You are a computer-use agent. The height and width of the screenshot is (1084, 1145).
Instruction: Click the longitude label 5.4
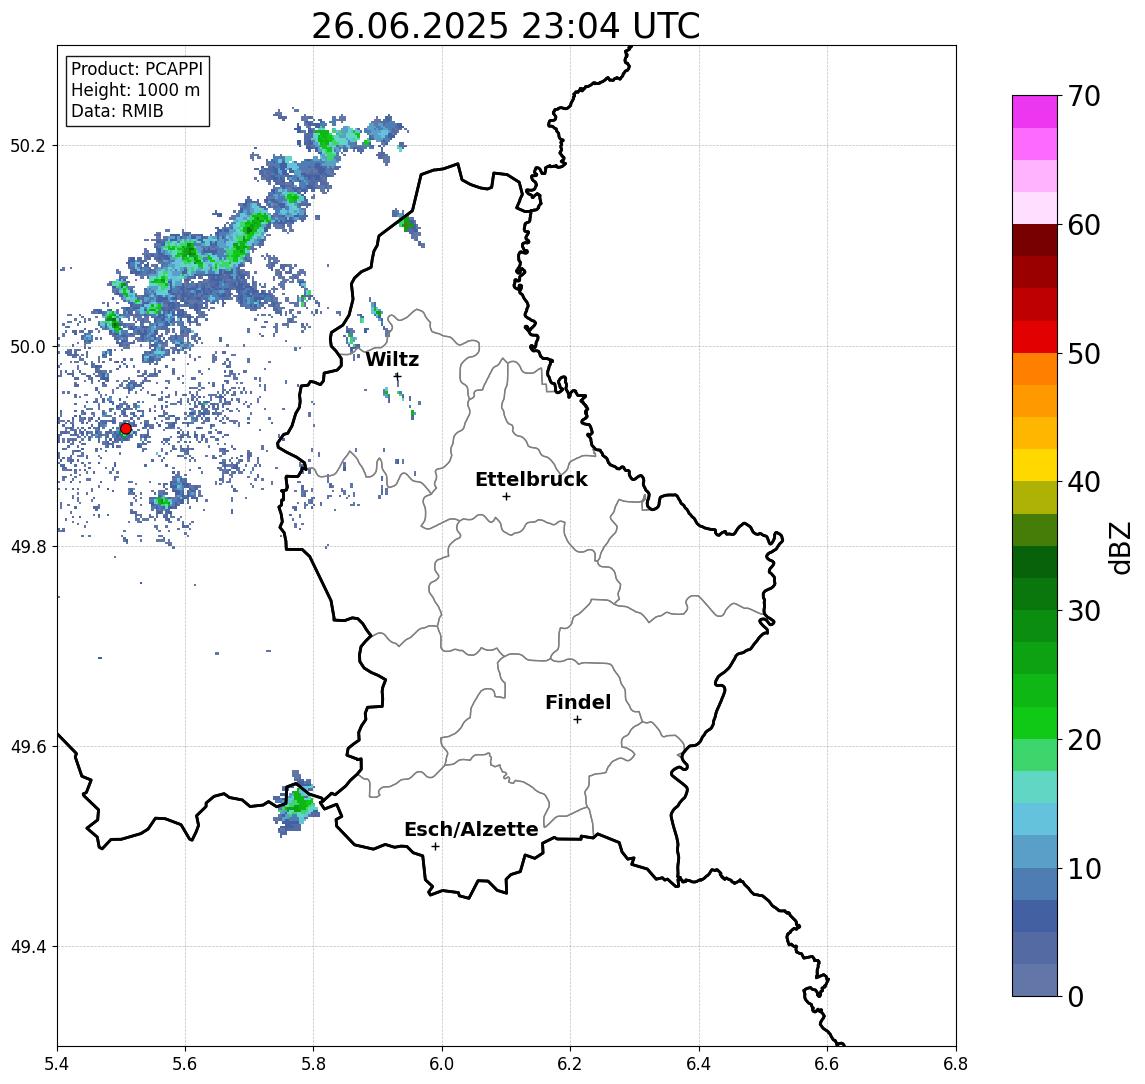(x=57, y=1064)
